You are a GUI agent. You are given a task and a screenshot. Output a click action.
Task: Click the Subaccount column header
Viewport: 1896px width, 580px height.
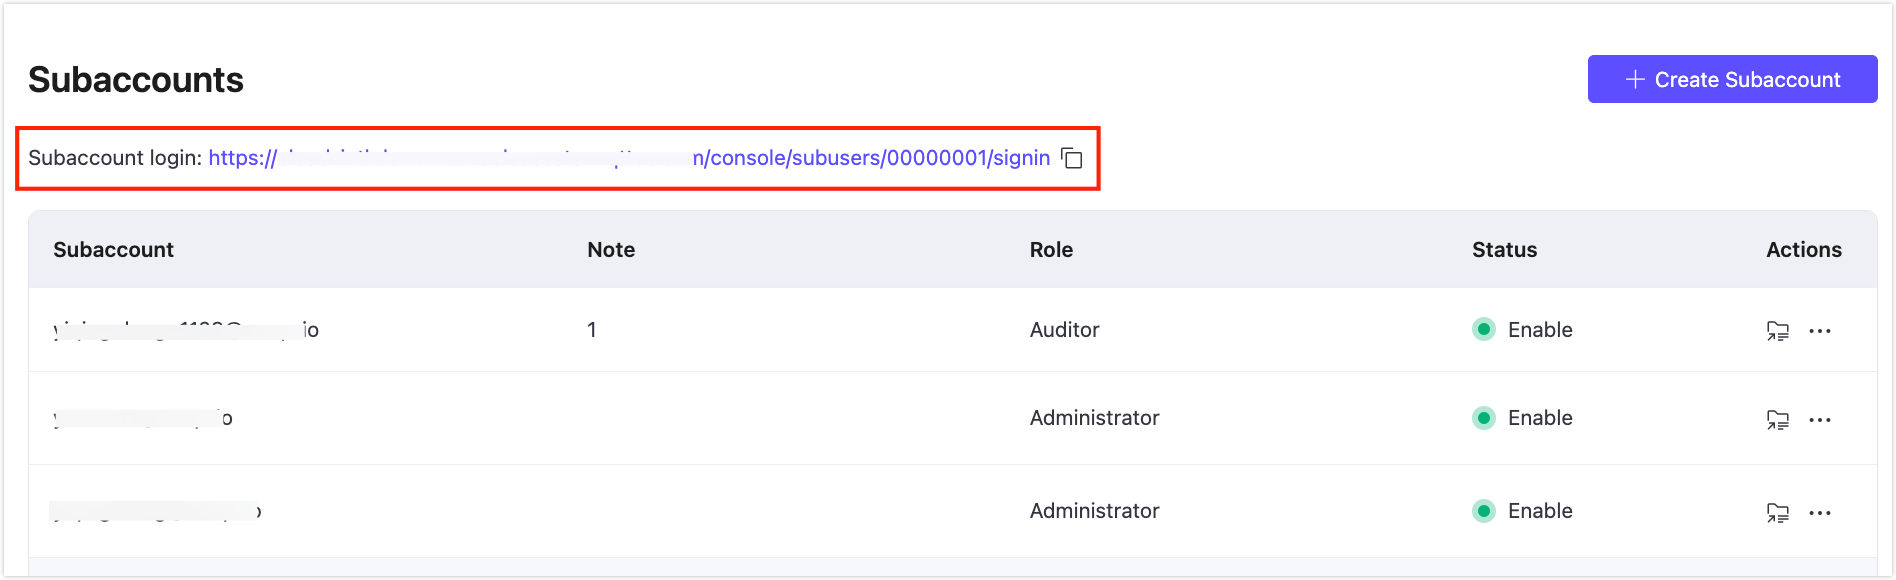tap(113, 250)
